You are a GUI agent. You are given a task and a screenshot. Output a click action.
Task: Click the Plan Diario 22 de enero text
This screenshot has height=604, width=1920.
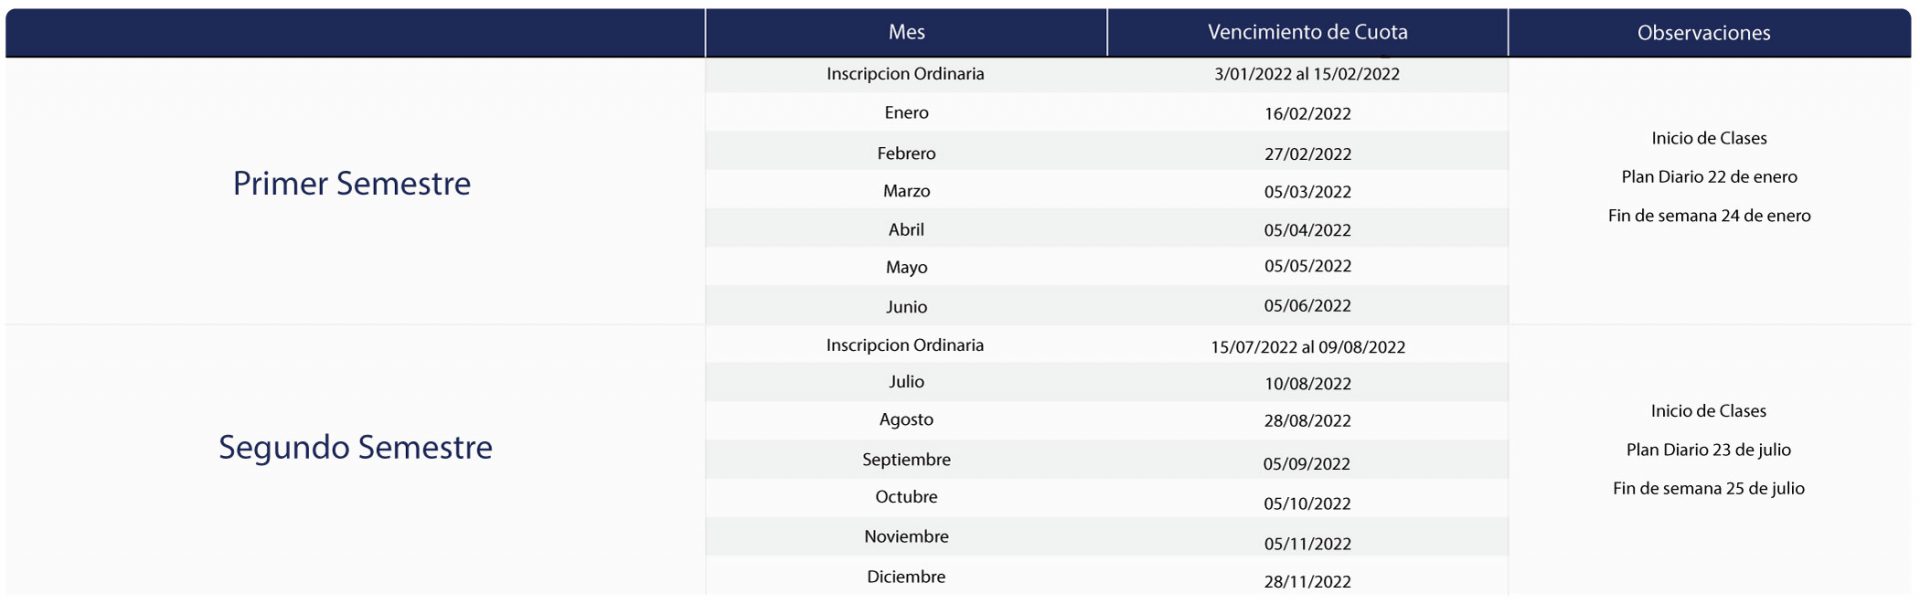pyautogui.click(x=1709, y=177)
